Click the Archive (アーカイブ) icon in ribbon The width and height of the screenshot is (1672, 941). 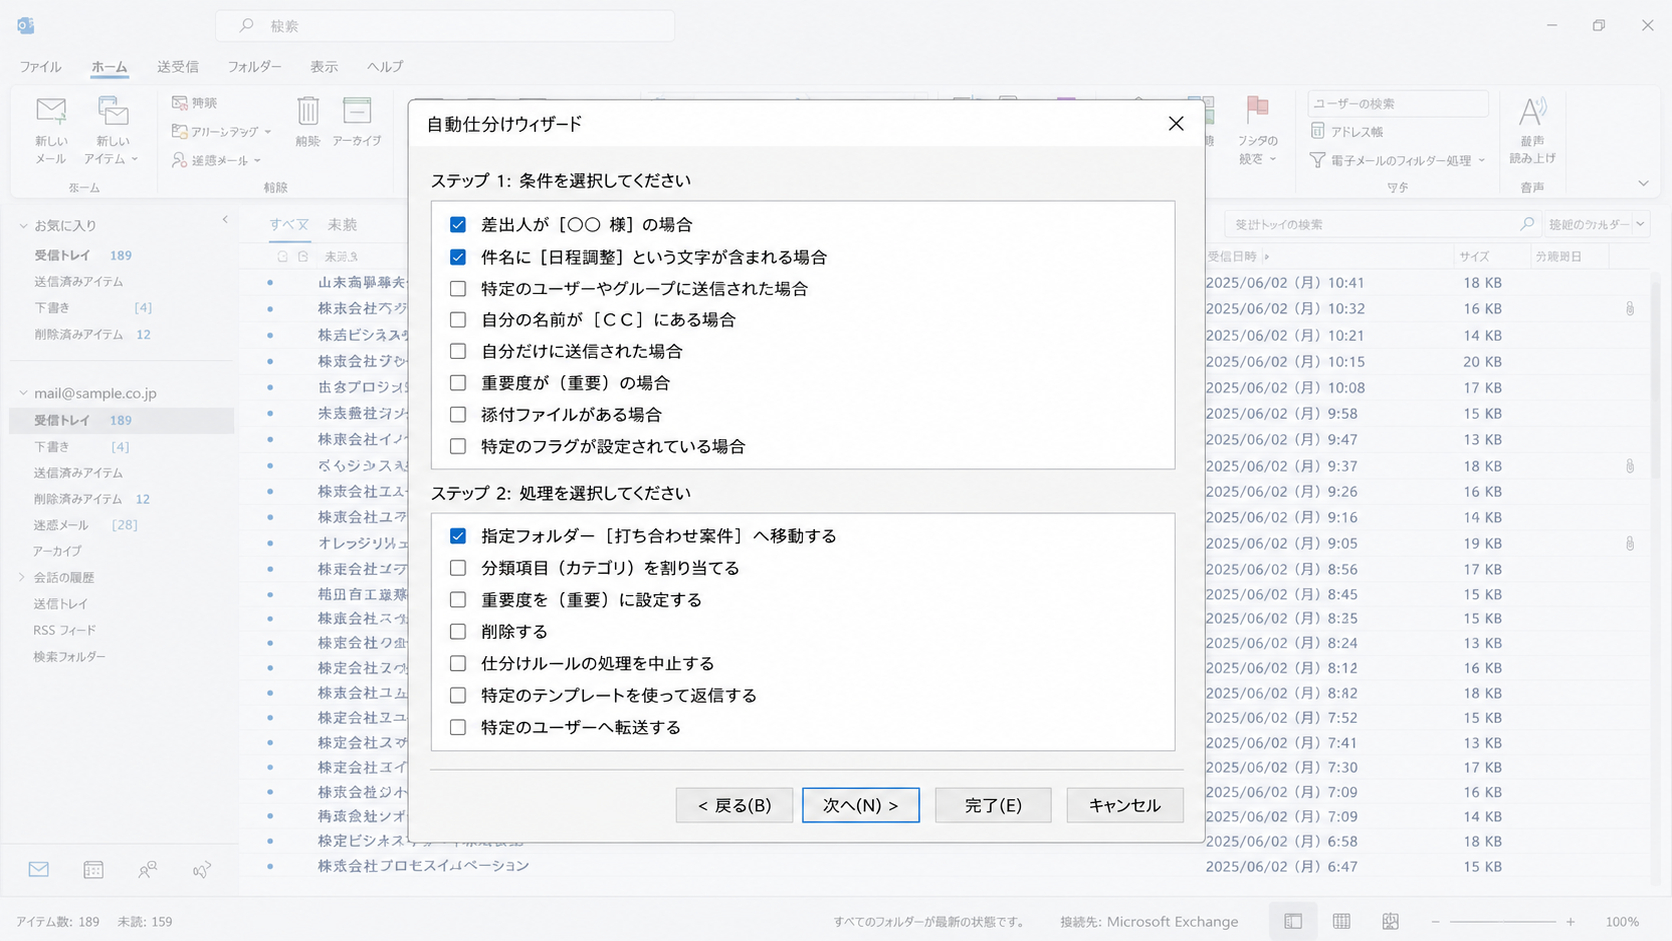pos(357,111)
